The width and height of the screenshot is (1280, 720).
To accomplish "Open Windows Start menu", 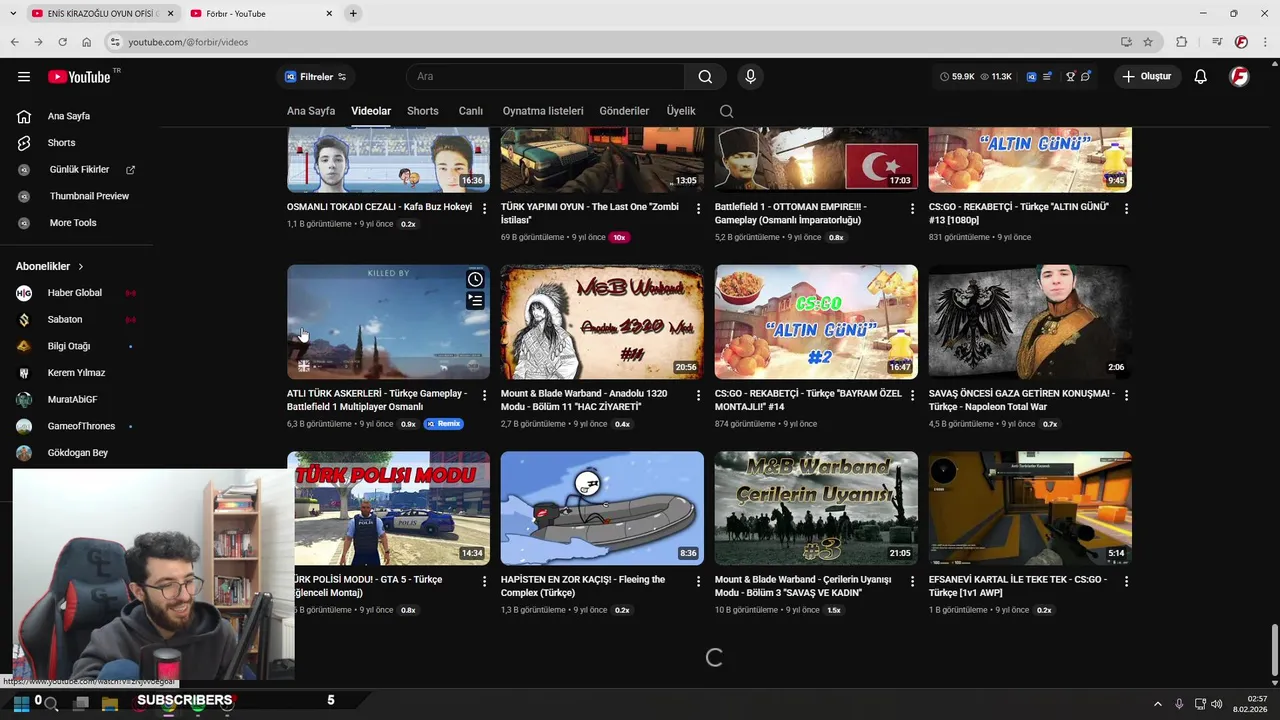I will [21, 703].
